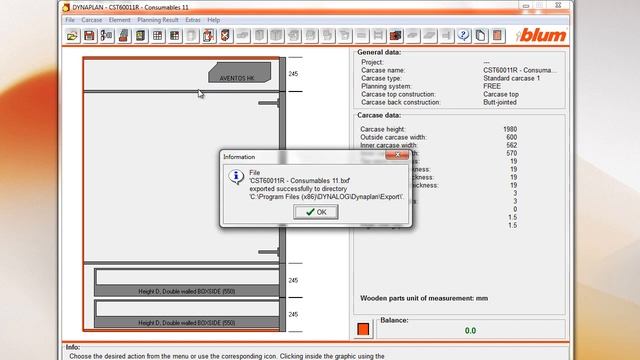
Task: Click the orange swatch beside Balance
Action: [x=363, y=329]
